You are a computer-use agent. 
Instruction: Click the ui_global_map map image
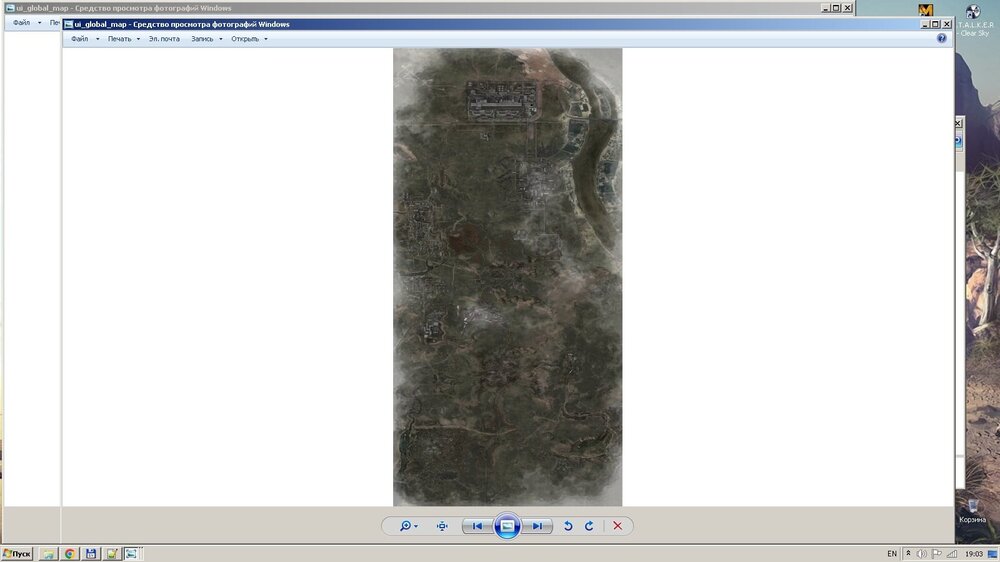507,277
